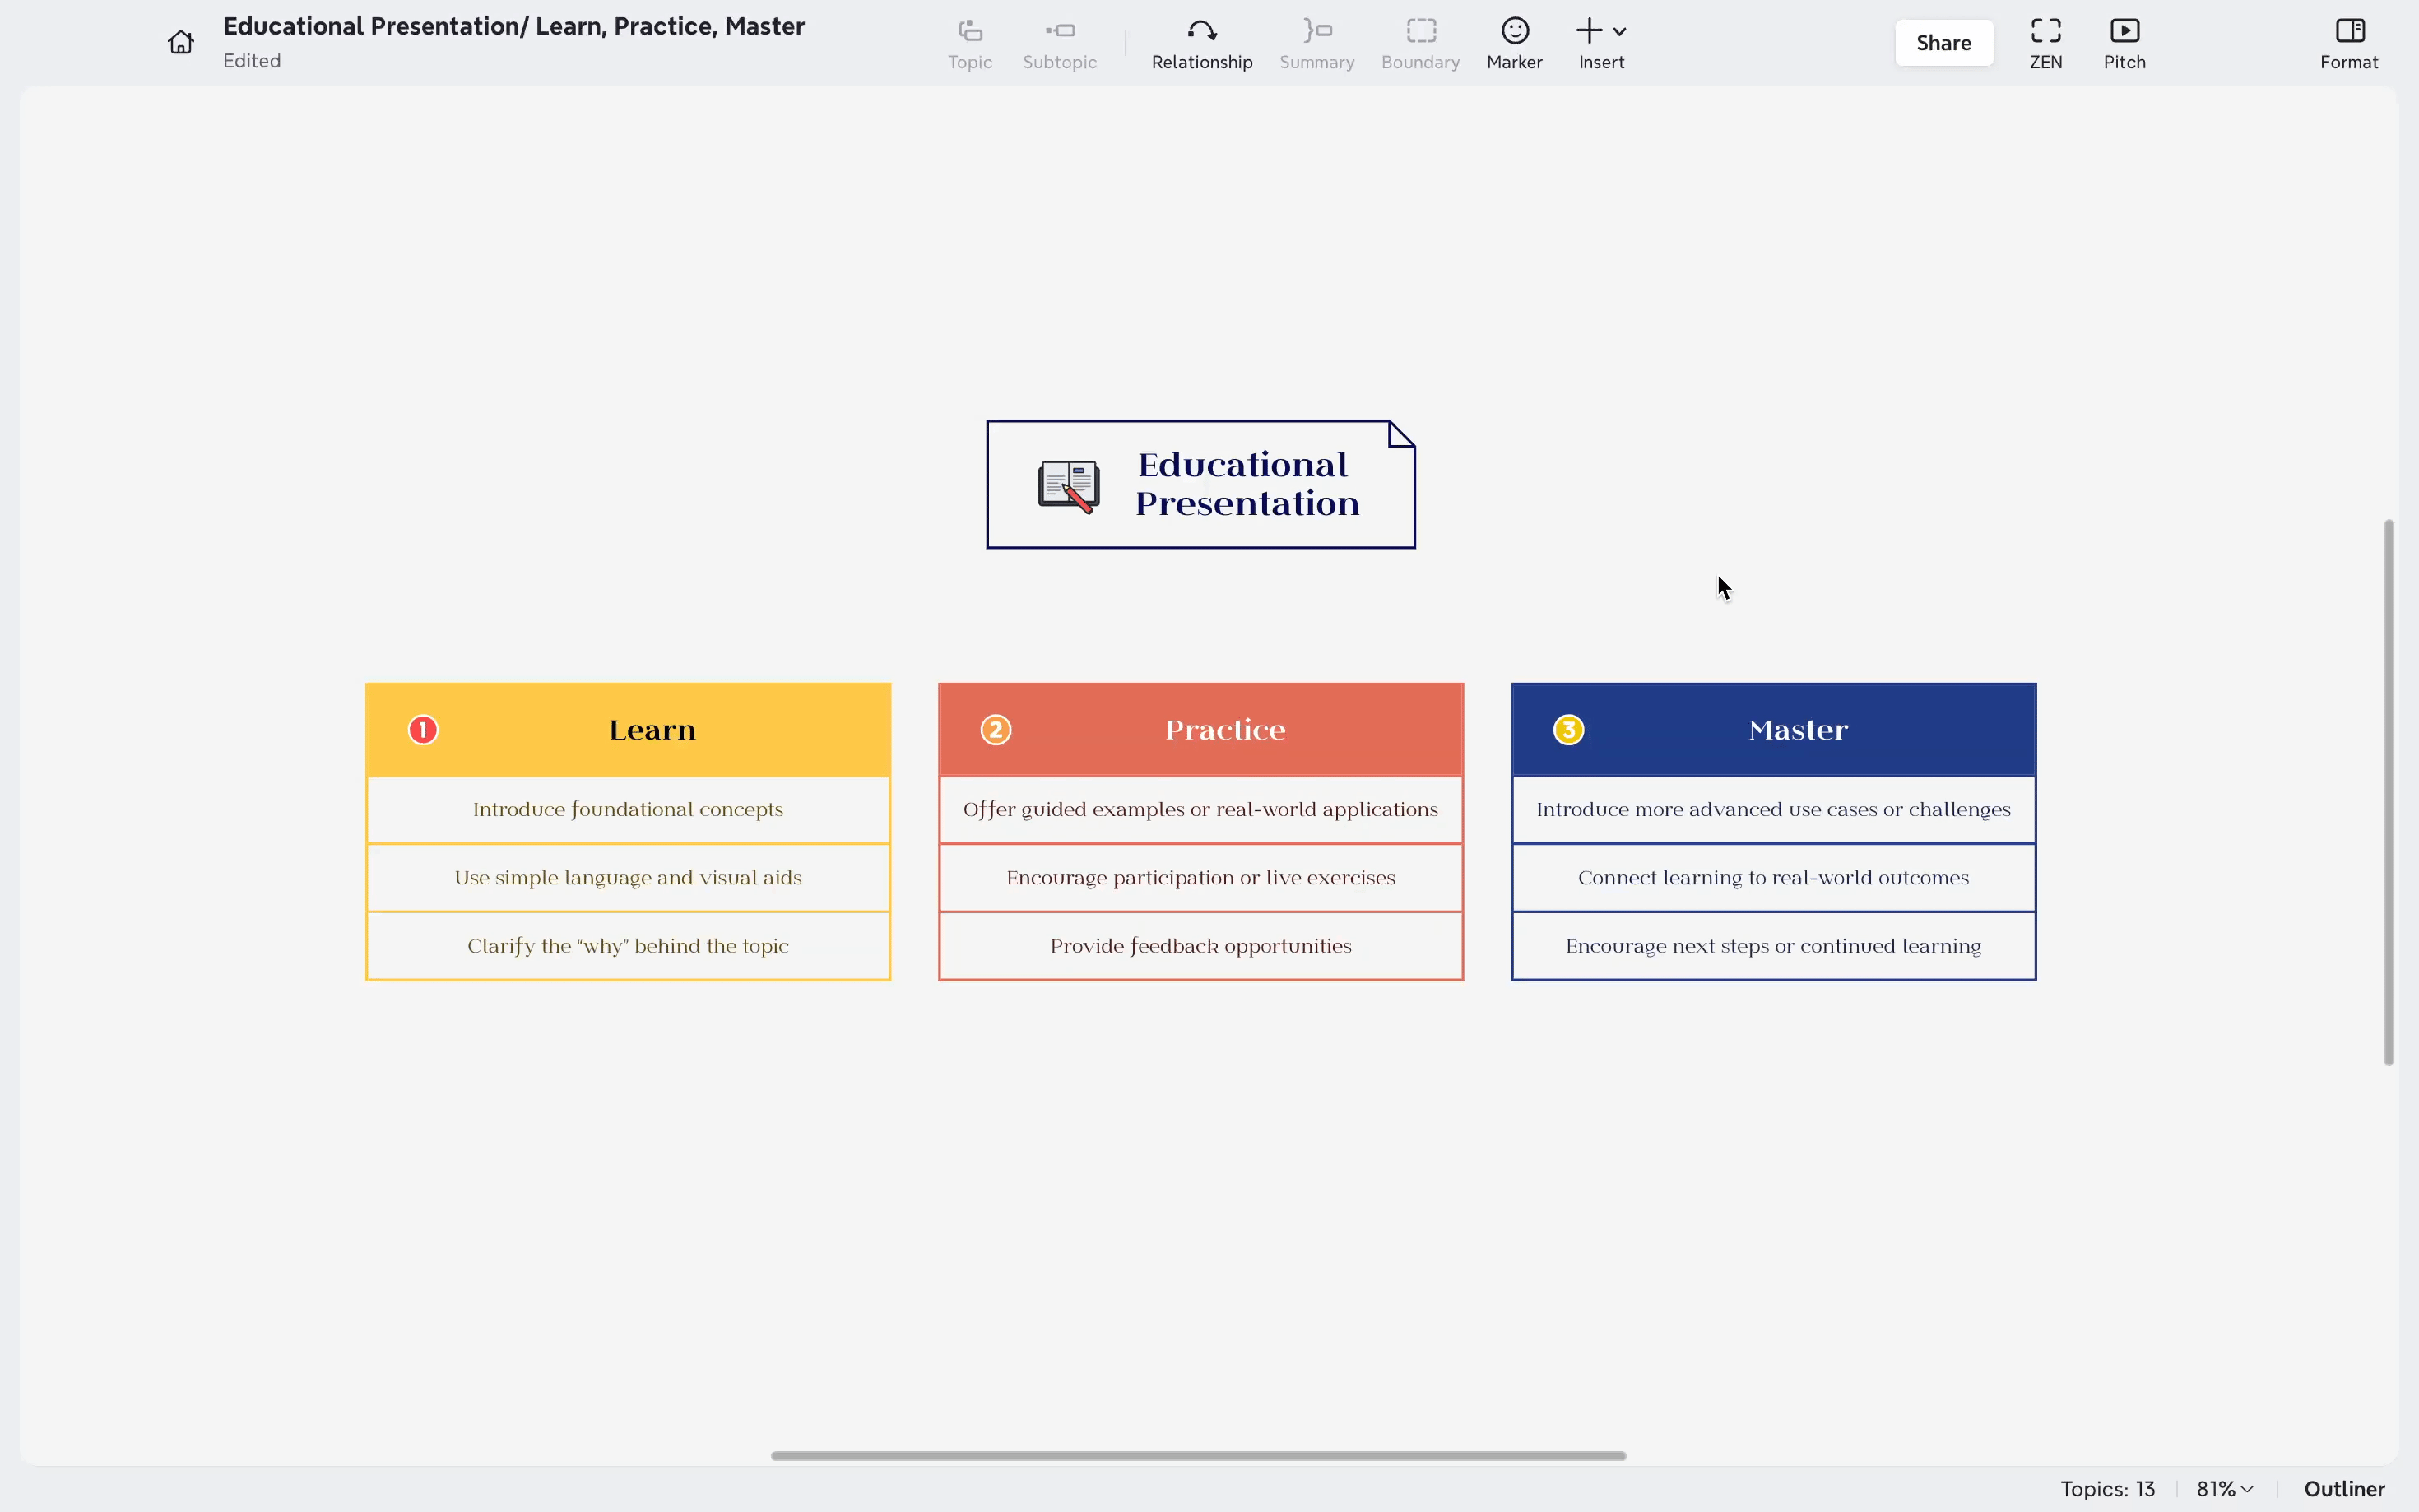Click the Insert plus icon
Image resolution: width=2419 pixels, height=1512 pixels.
click(x=1588, y=31)
